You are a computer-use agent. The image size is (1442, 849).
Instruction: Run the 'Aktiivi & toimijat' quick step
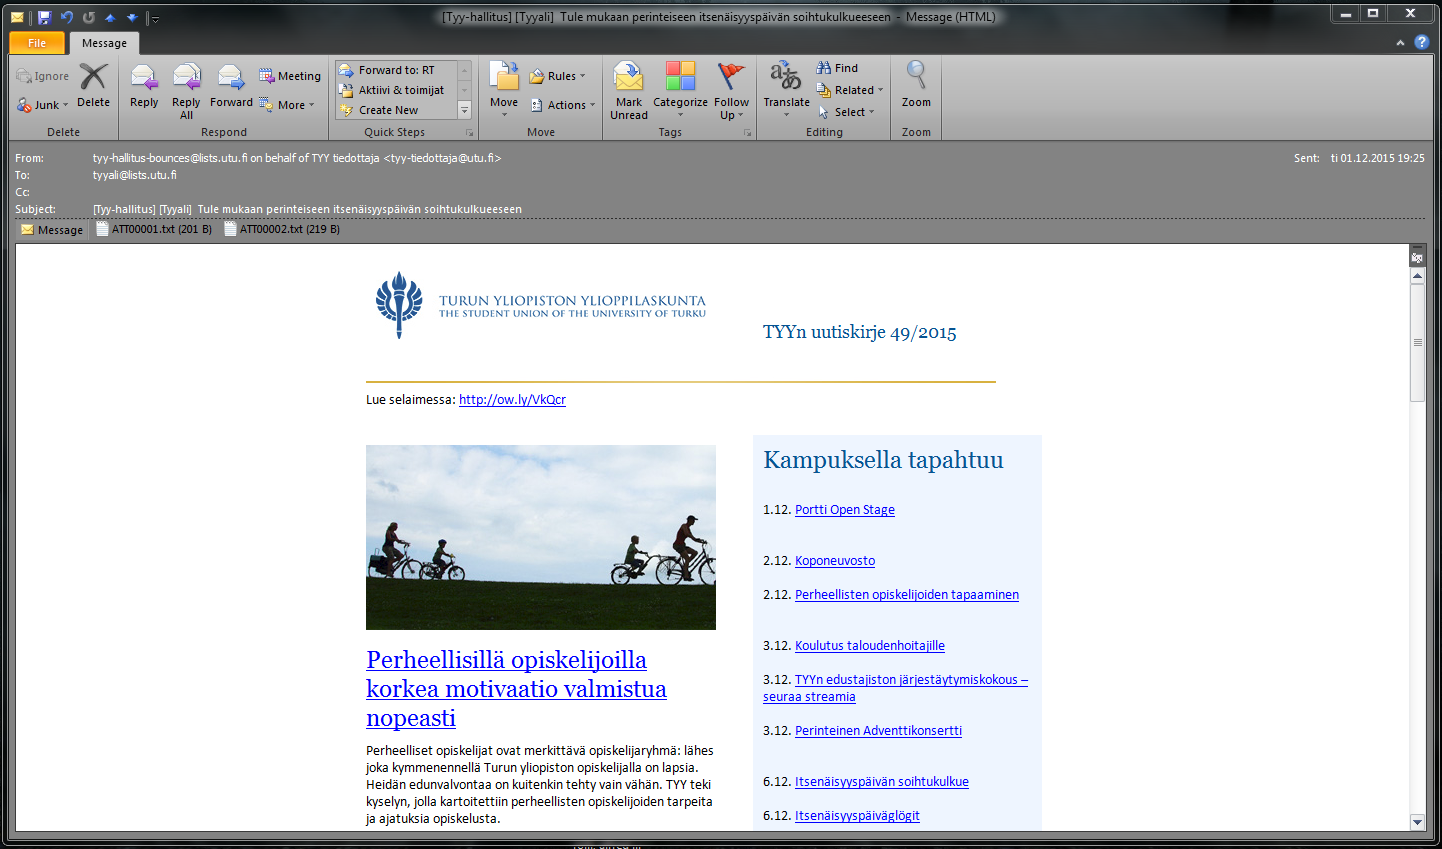(396, 90)
